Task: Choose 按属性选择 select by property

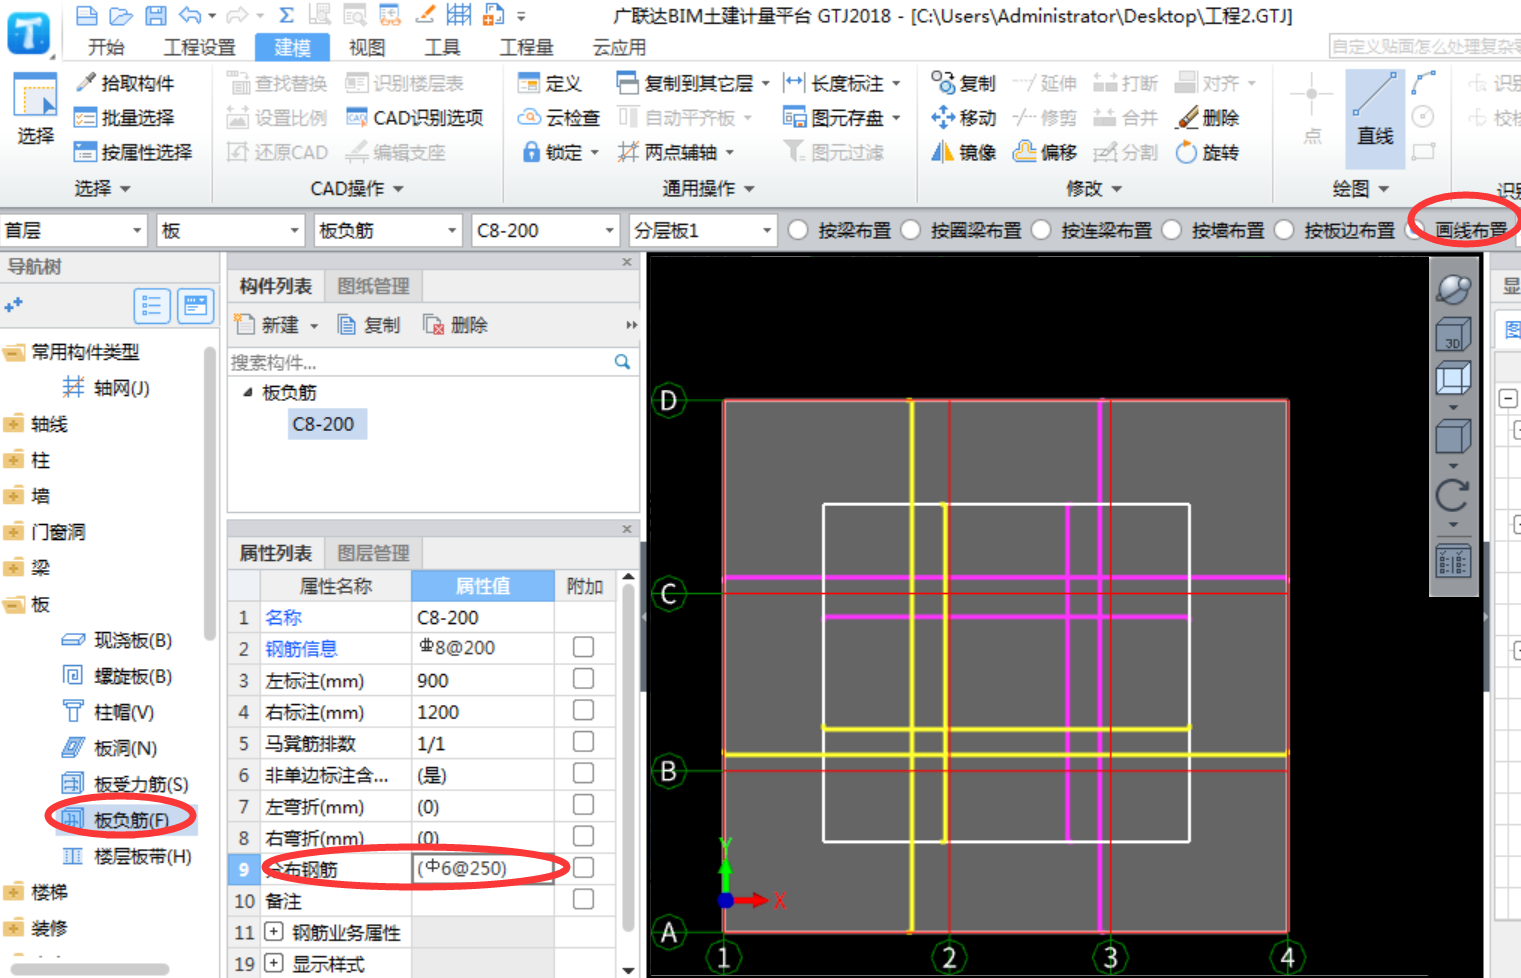Action: click(x=133, y=152)
